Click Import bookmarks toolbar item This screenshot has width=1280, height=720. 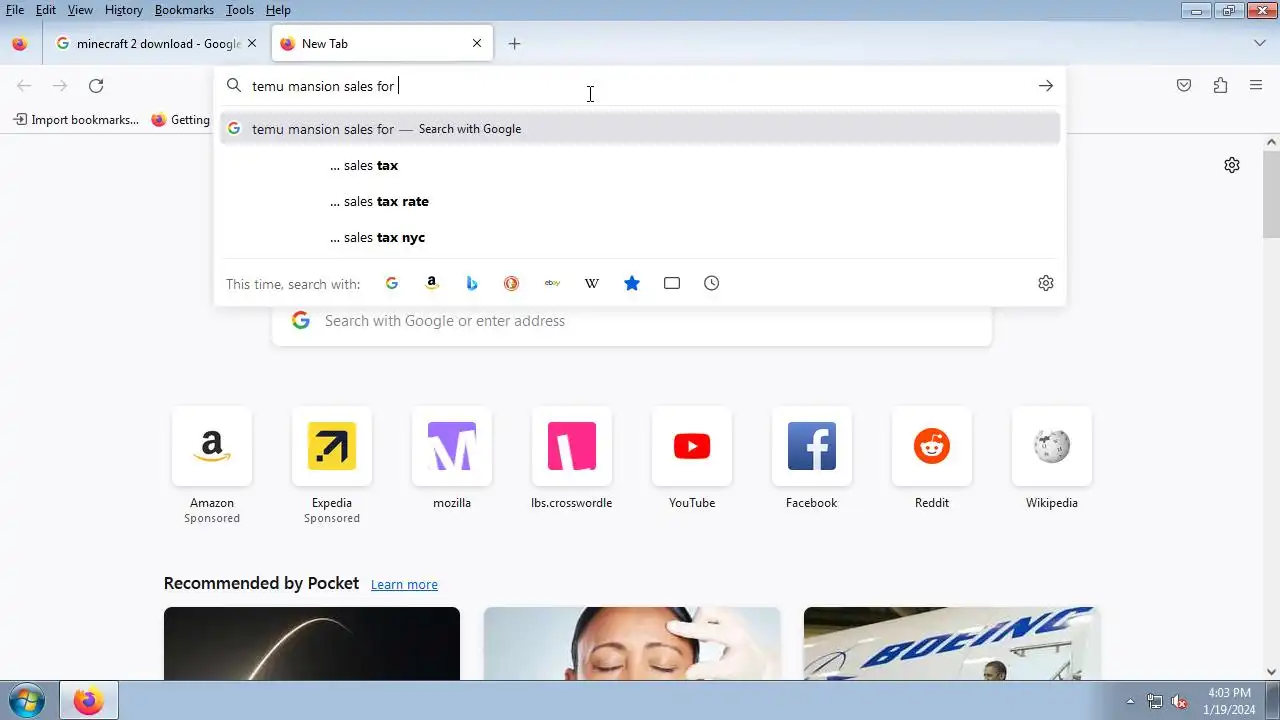coord(76,120)
